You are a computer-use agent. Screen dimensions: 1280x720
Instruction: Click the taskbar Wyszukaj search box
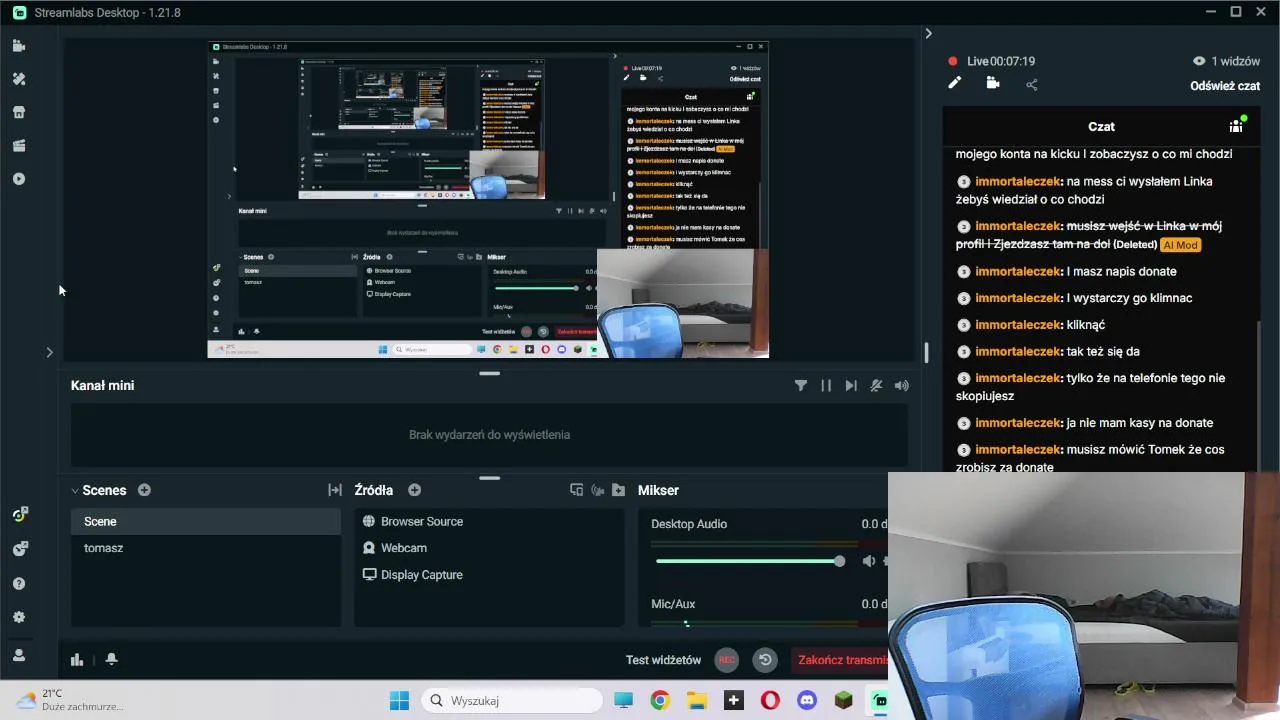click(511, 700)
